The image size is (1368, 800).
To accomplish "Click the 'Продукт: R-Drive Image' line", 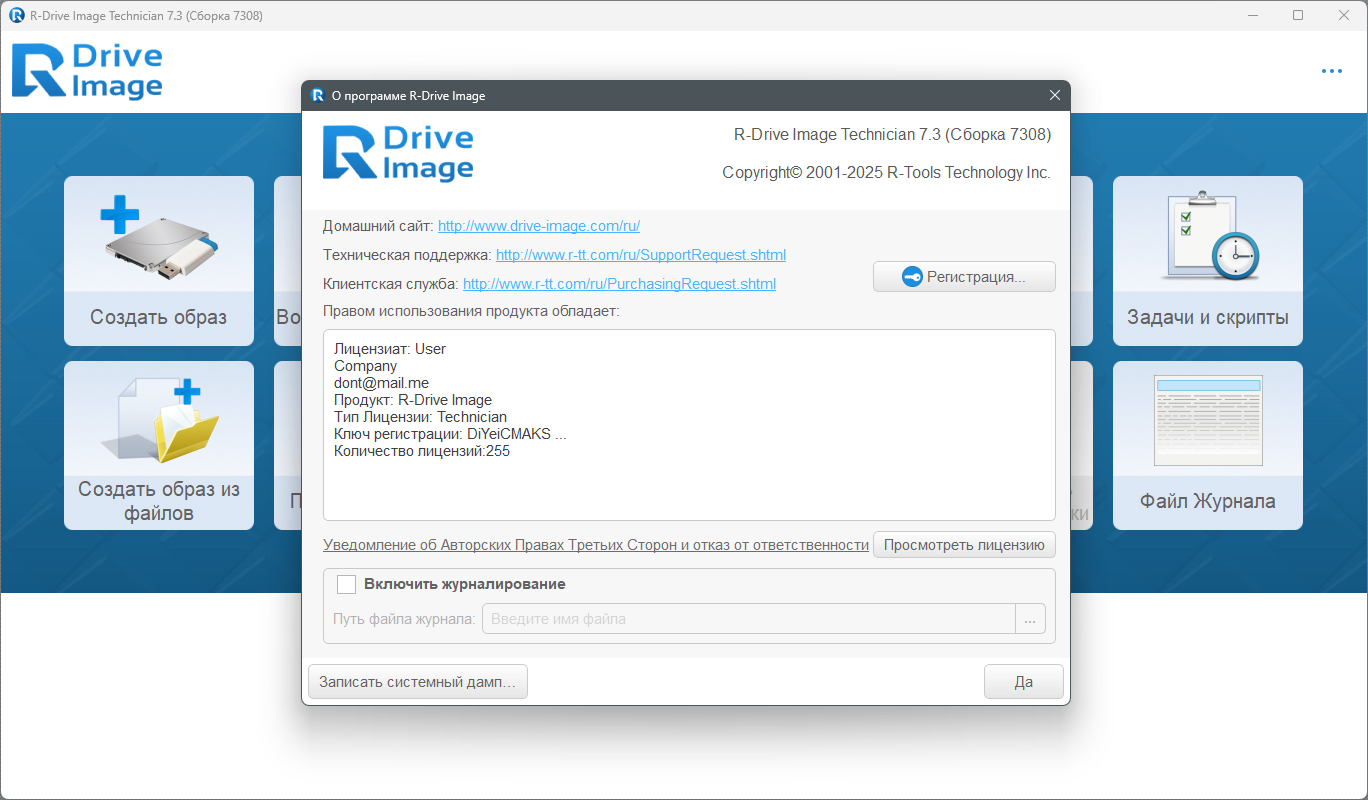I will point(413,400).
